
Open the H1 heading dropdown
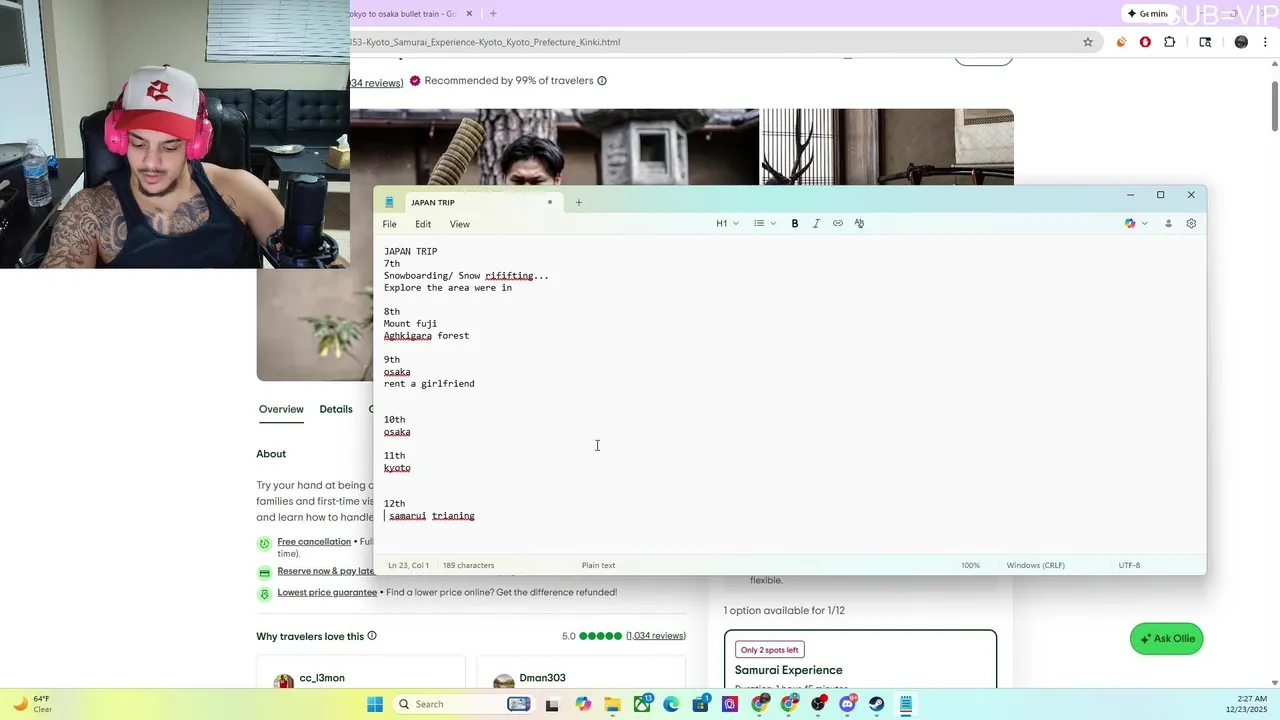coord(727,224)
